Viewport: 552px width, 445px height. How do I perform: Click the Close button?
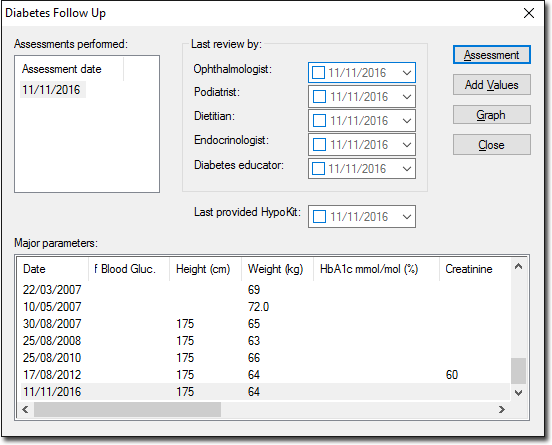coord(491,144)
